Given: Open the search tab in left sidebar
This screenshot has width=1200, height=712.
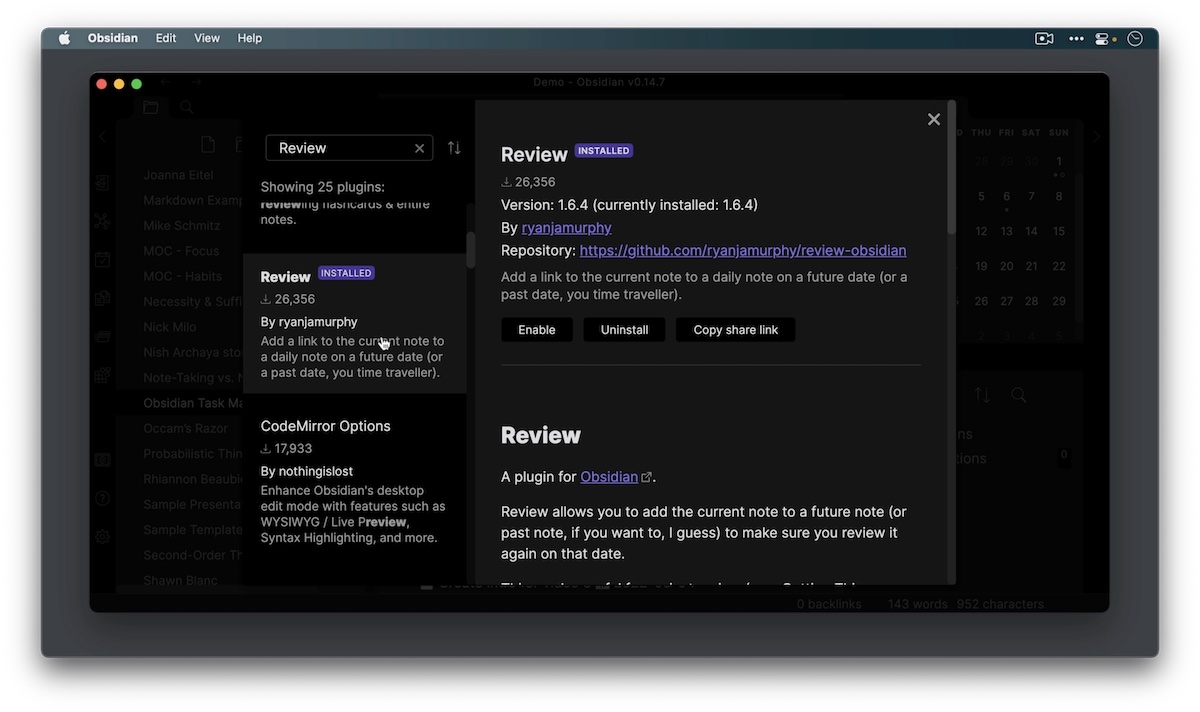Looking at the screenshot, I should click(x=187, y=107).
